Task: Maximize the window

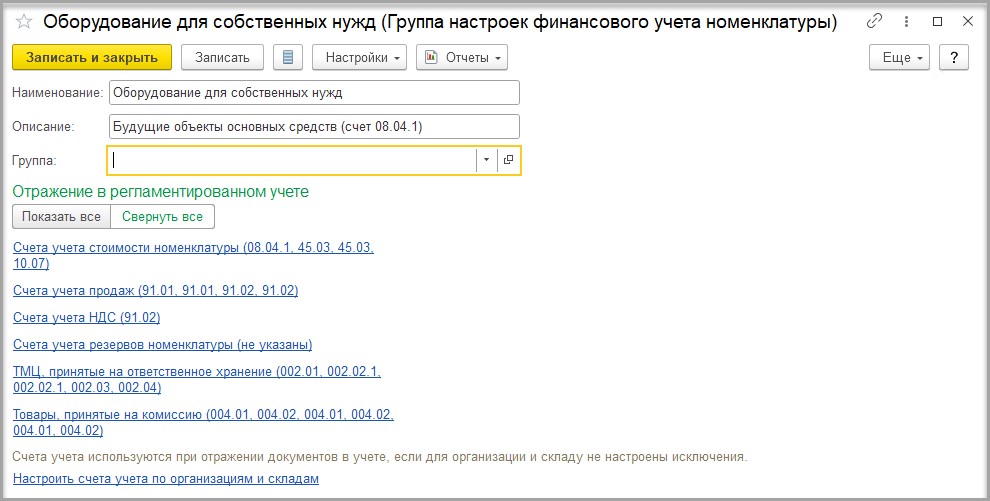Action: 938,21
